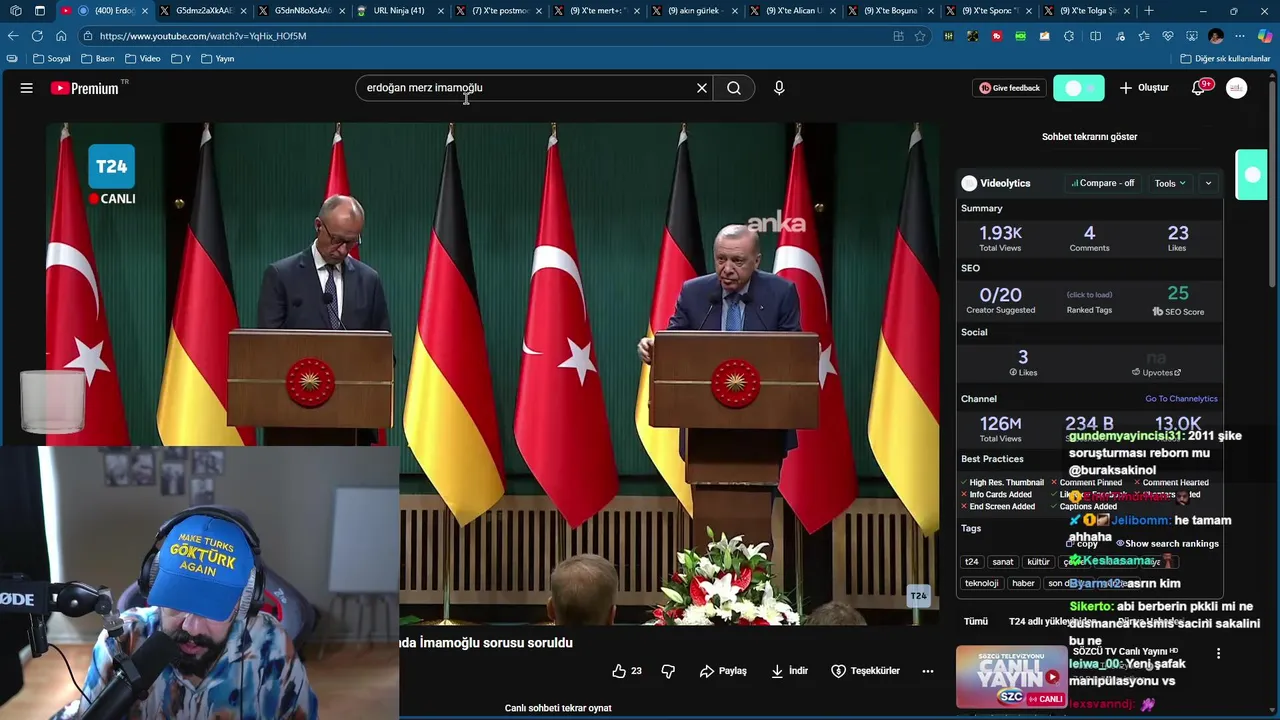Like the video with thumbs up

pos(627,671)
